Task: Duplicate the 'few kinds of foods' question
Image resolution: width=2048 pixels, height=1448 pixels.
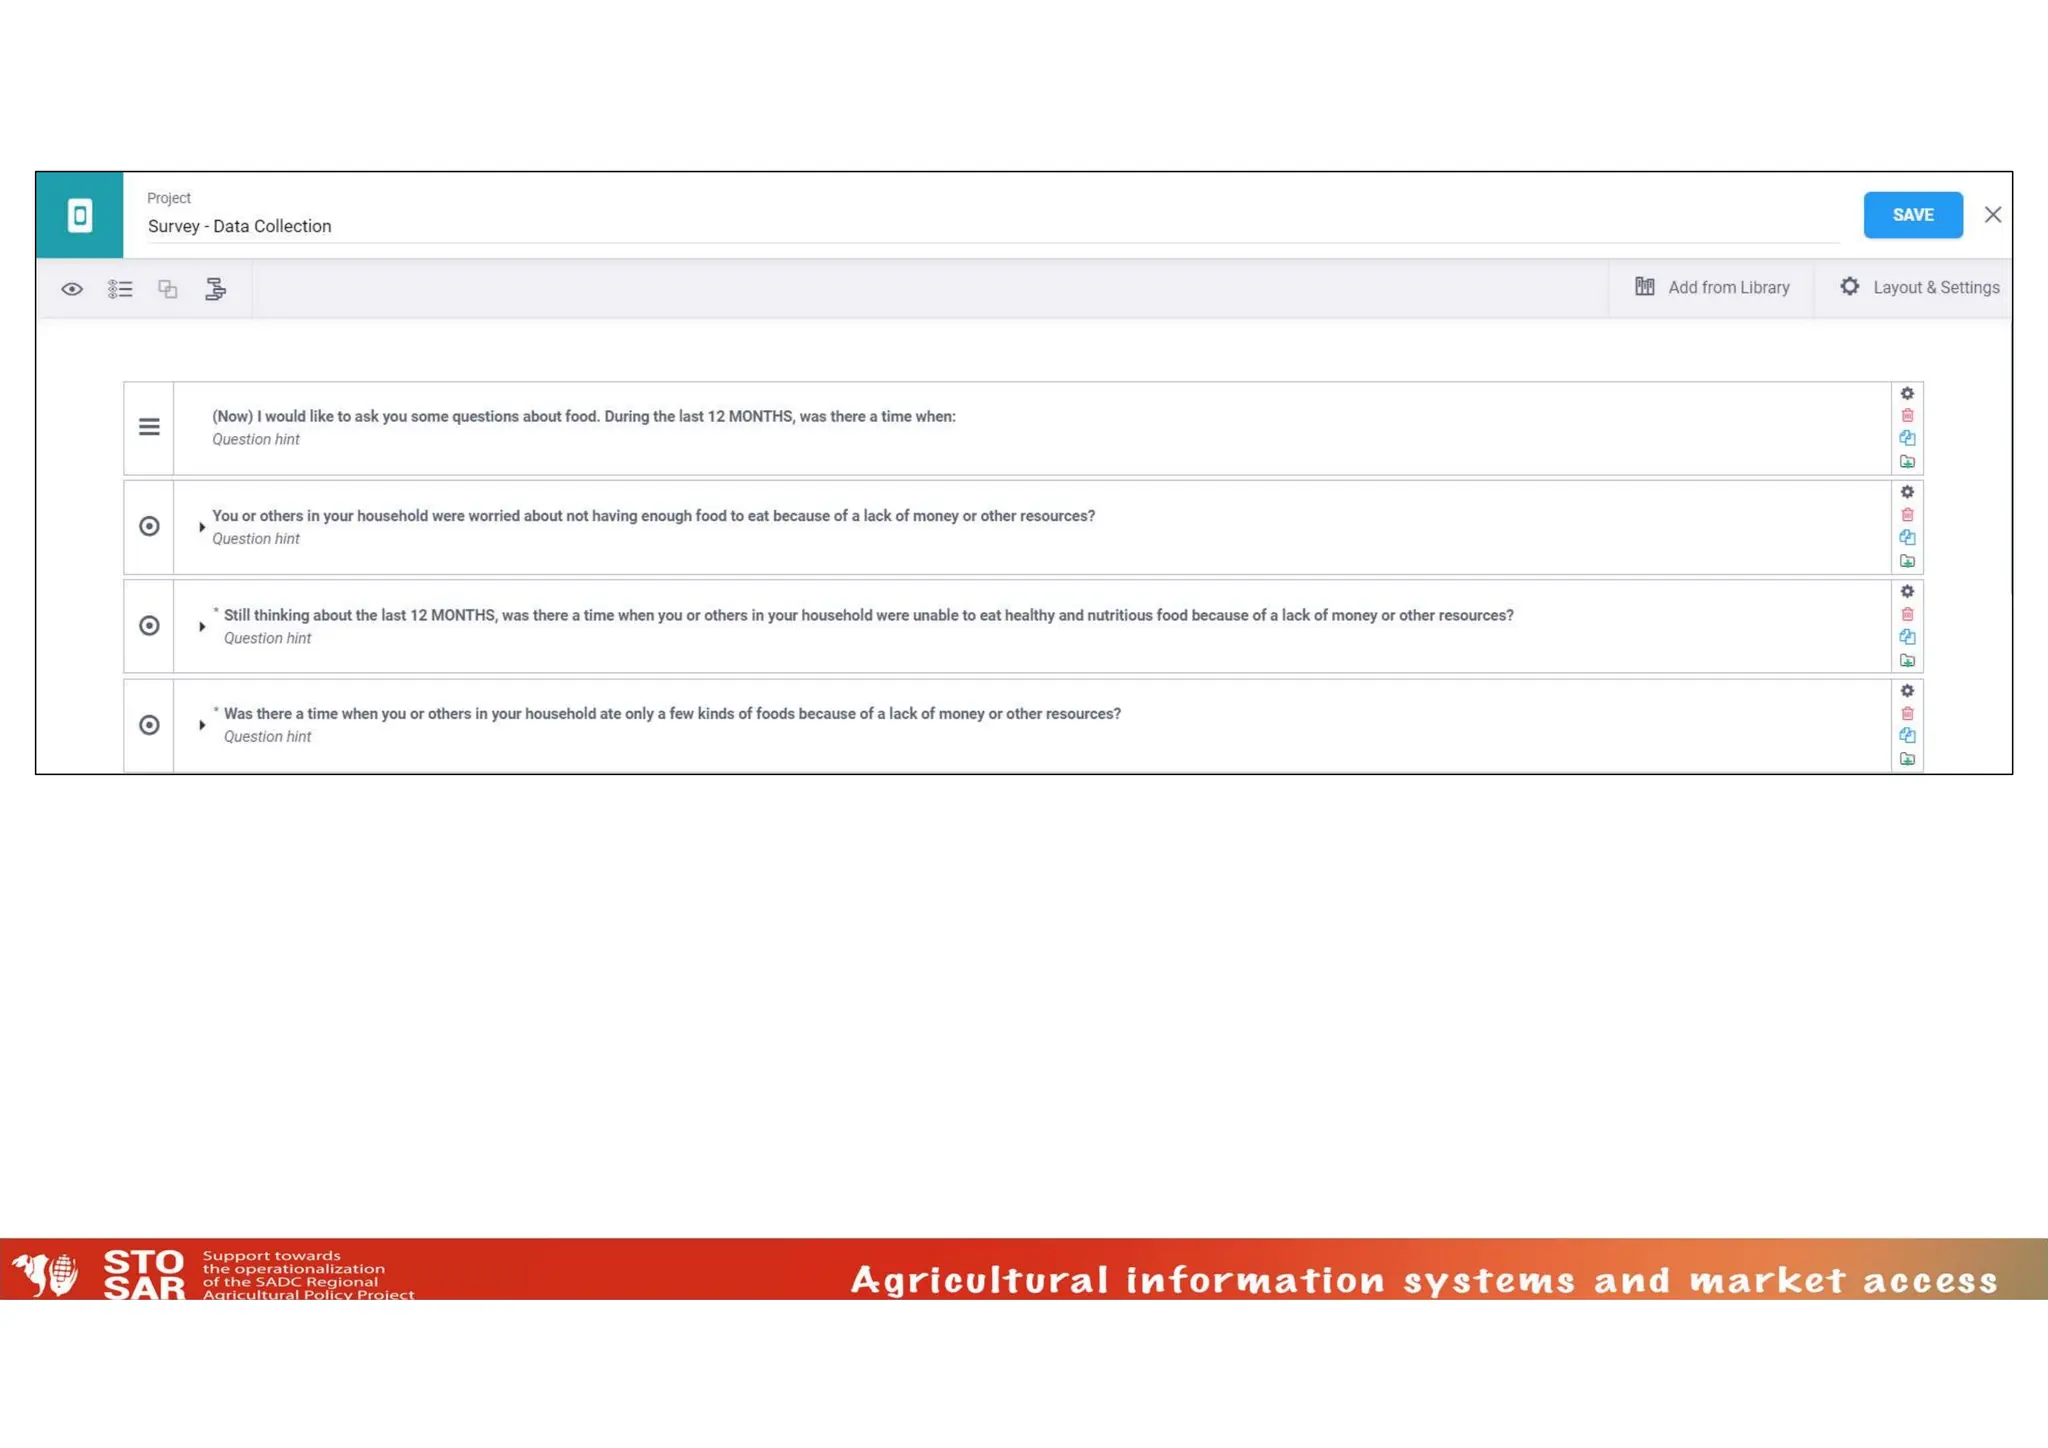Action: pyautogui.click(x=1907, y=736)
